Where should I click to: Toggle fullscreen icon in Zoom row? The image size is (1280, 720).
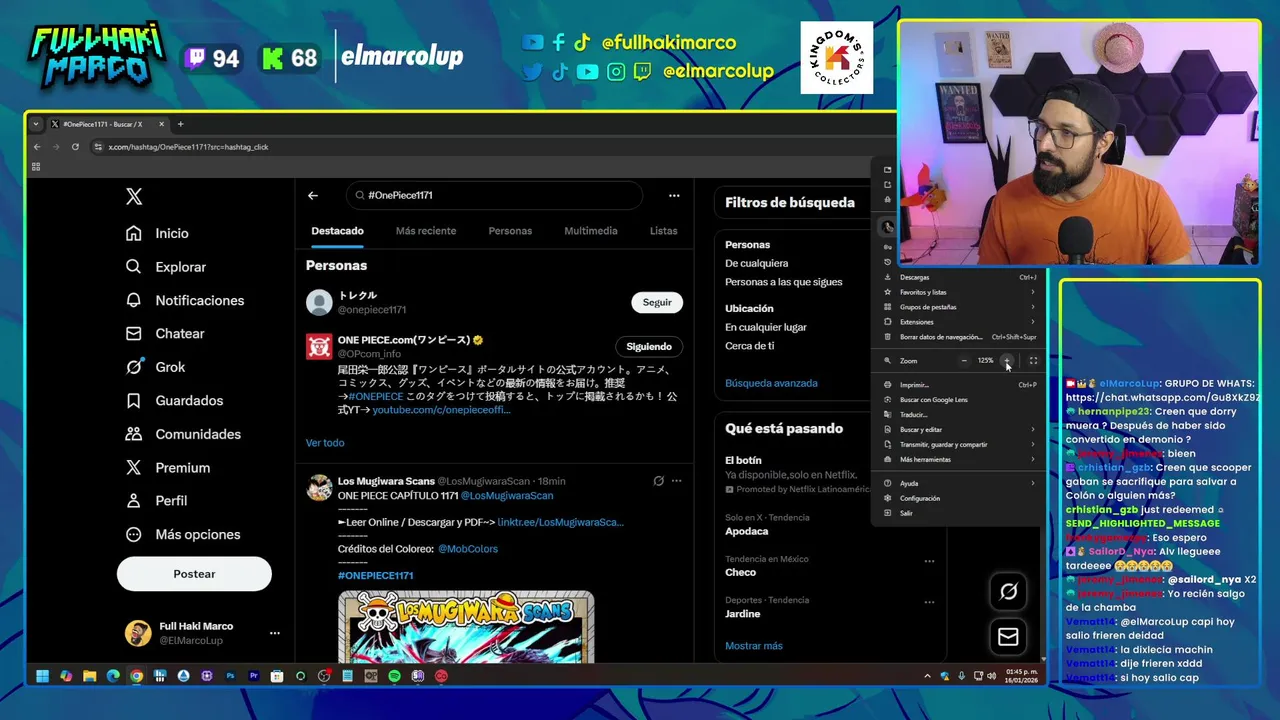(1033, 361)
